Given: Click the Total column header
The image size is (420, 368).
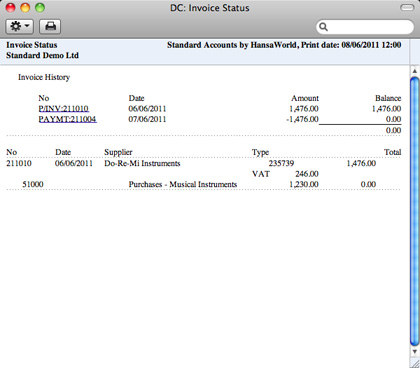Looking at the screenshot, I should coord(392,152).
